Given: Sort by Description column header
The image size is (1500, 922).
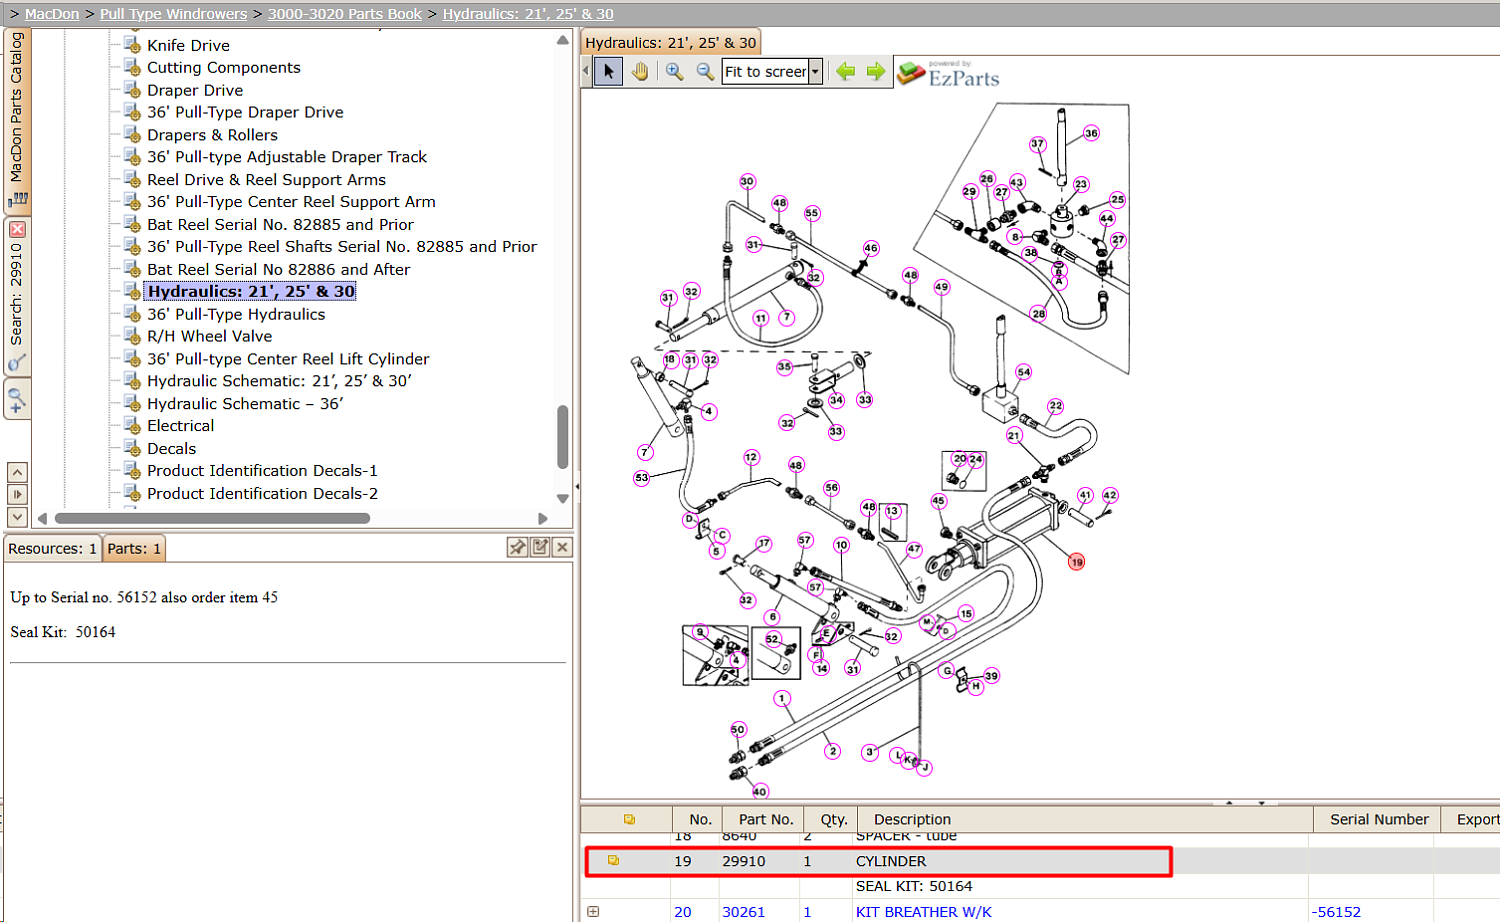Looking at the screenshot, I should click(912, 819).
